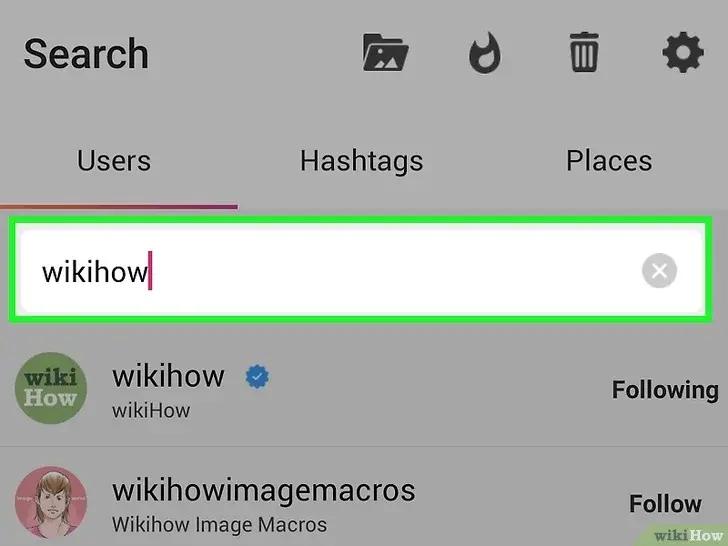
Task: Select the wikihow username result
Action: coord(169,376)
